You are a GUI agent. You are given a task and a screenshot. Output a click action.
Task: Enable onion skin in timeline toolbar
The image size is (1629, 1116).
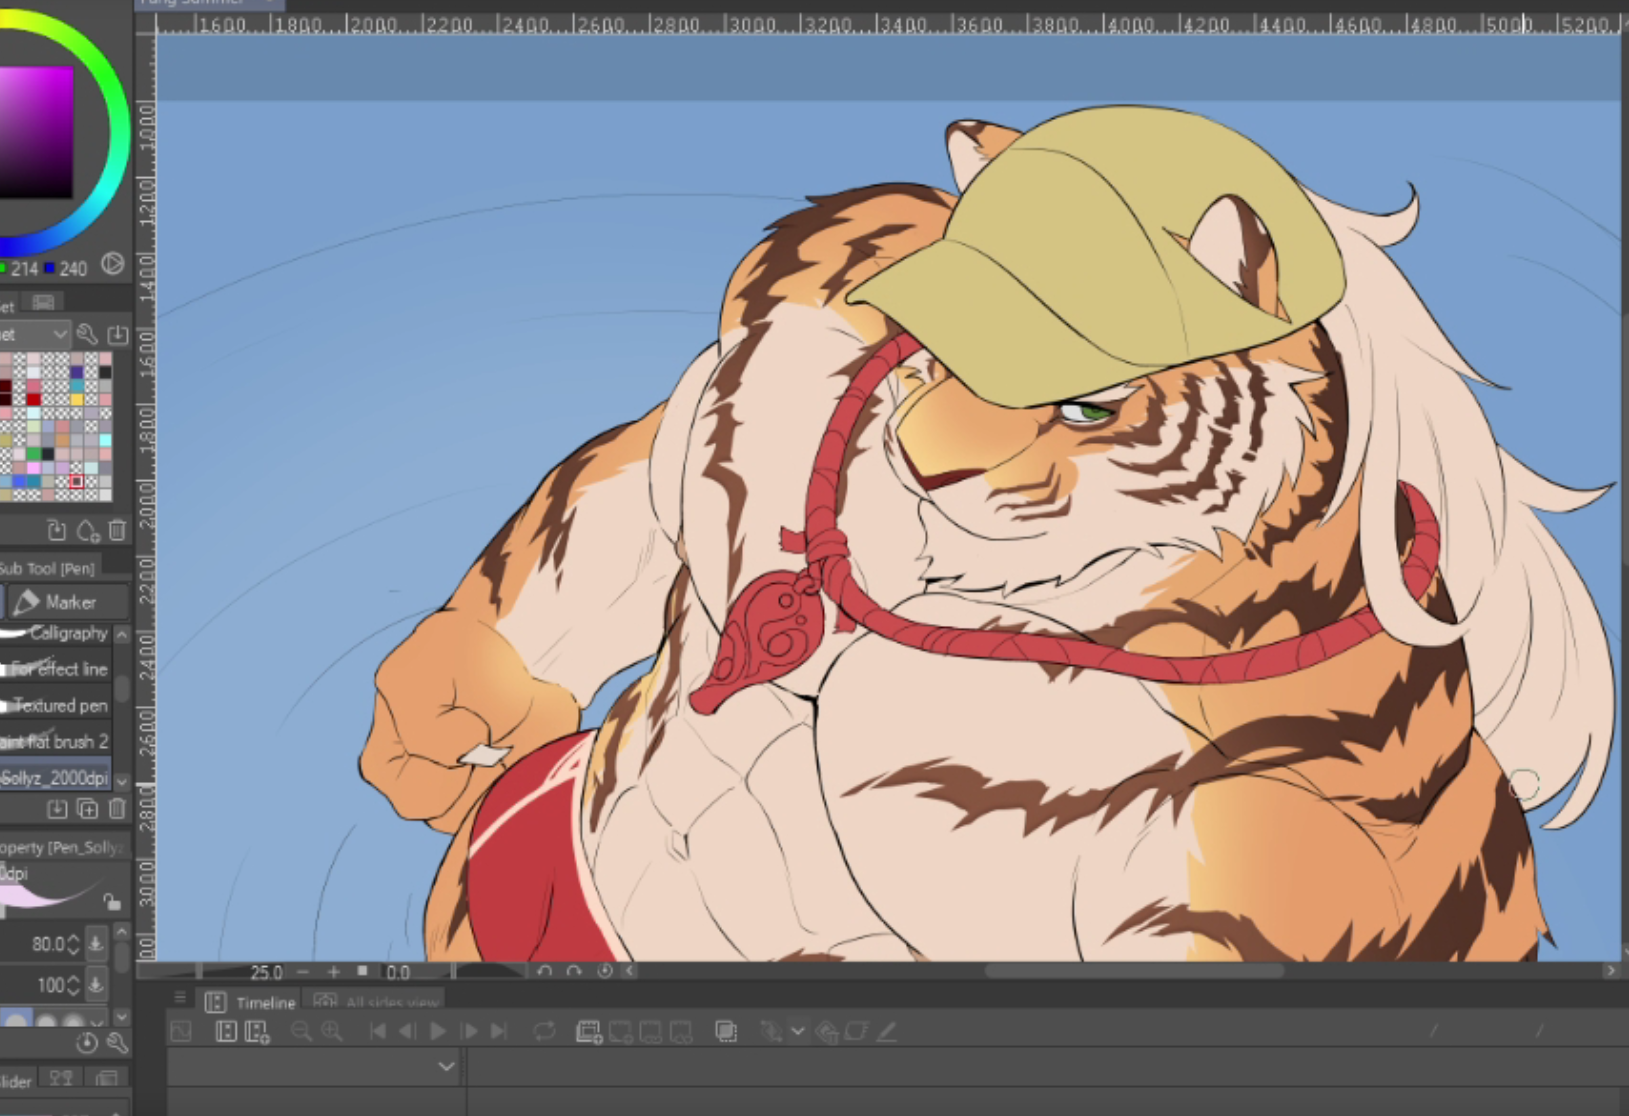tap(726, 1031)
